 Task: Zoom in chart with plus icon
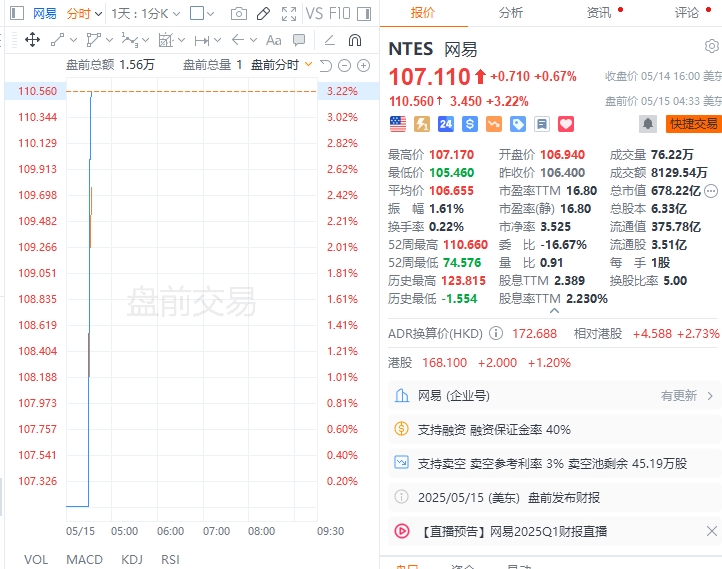click(x=363, y=66)
